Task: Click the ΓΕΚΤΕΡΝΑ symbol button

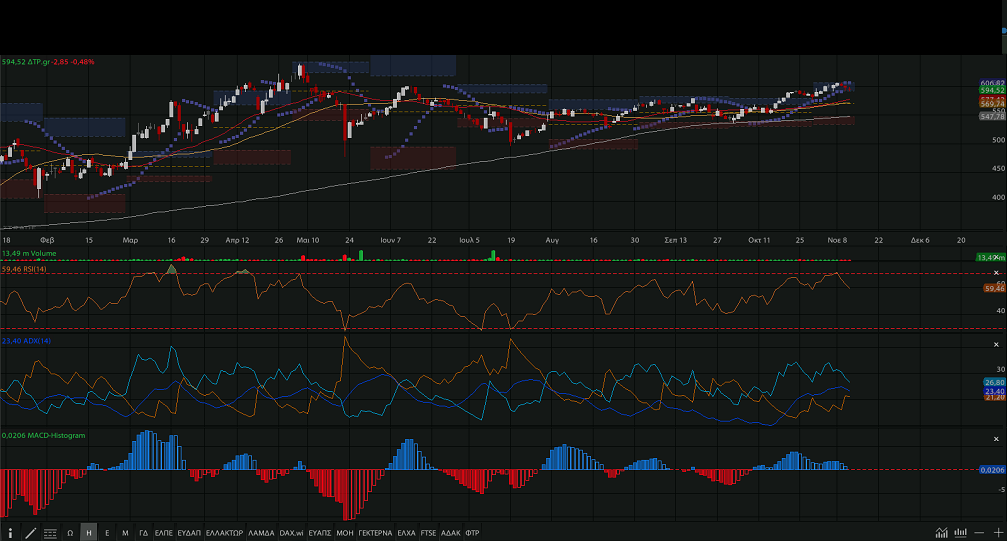Action: [375, 533]
